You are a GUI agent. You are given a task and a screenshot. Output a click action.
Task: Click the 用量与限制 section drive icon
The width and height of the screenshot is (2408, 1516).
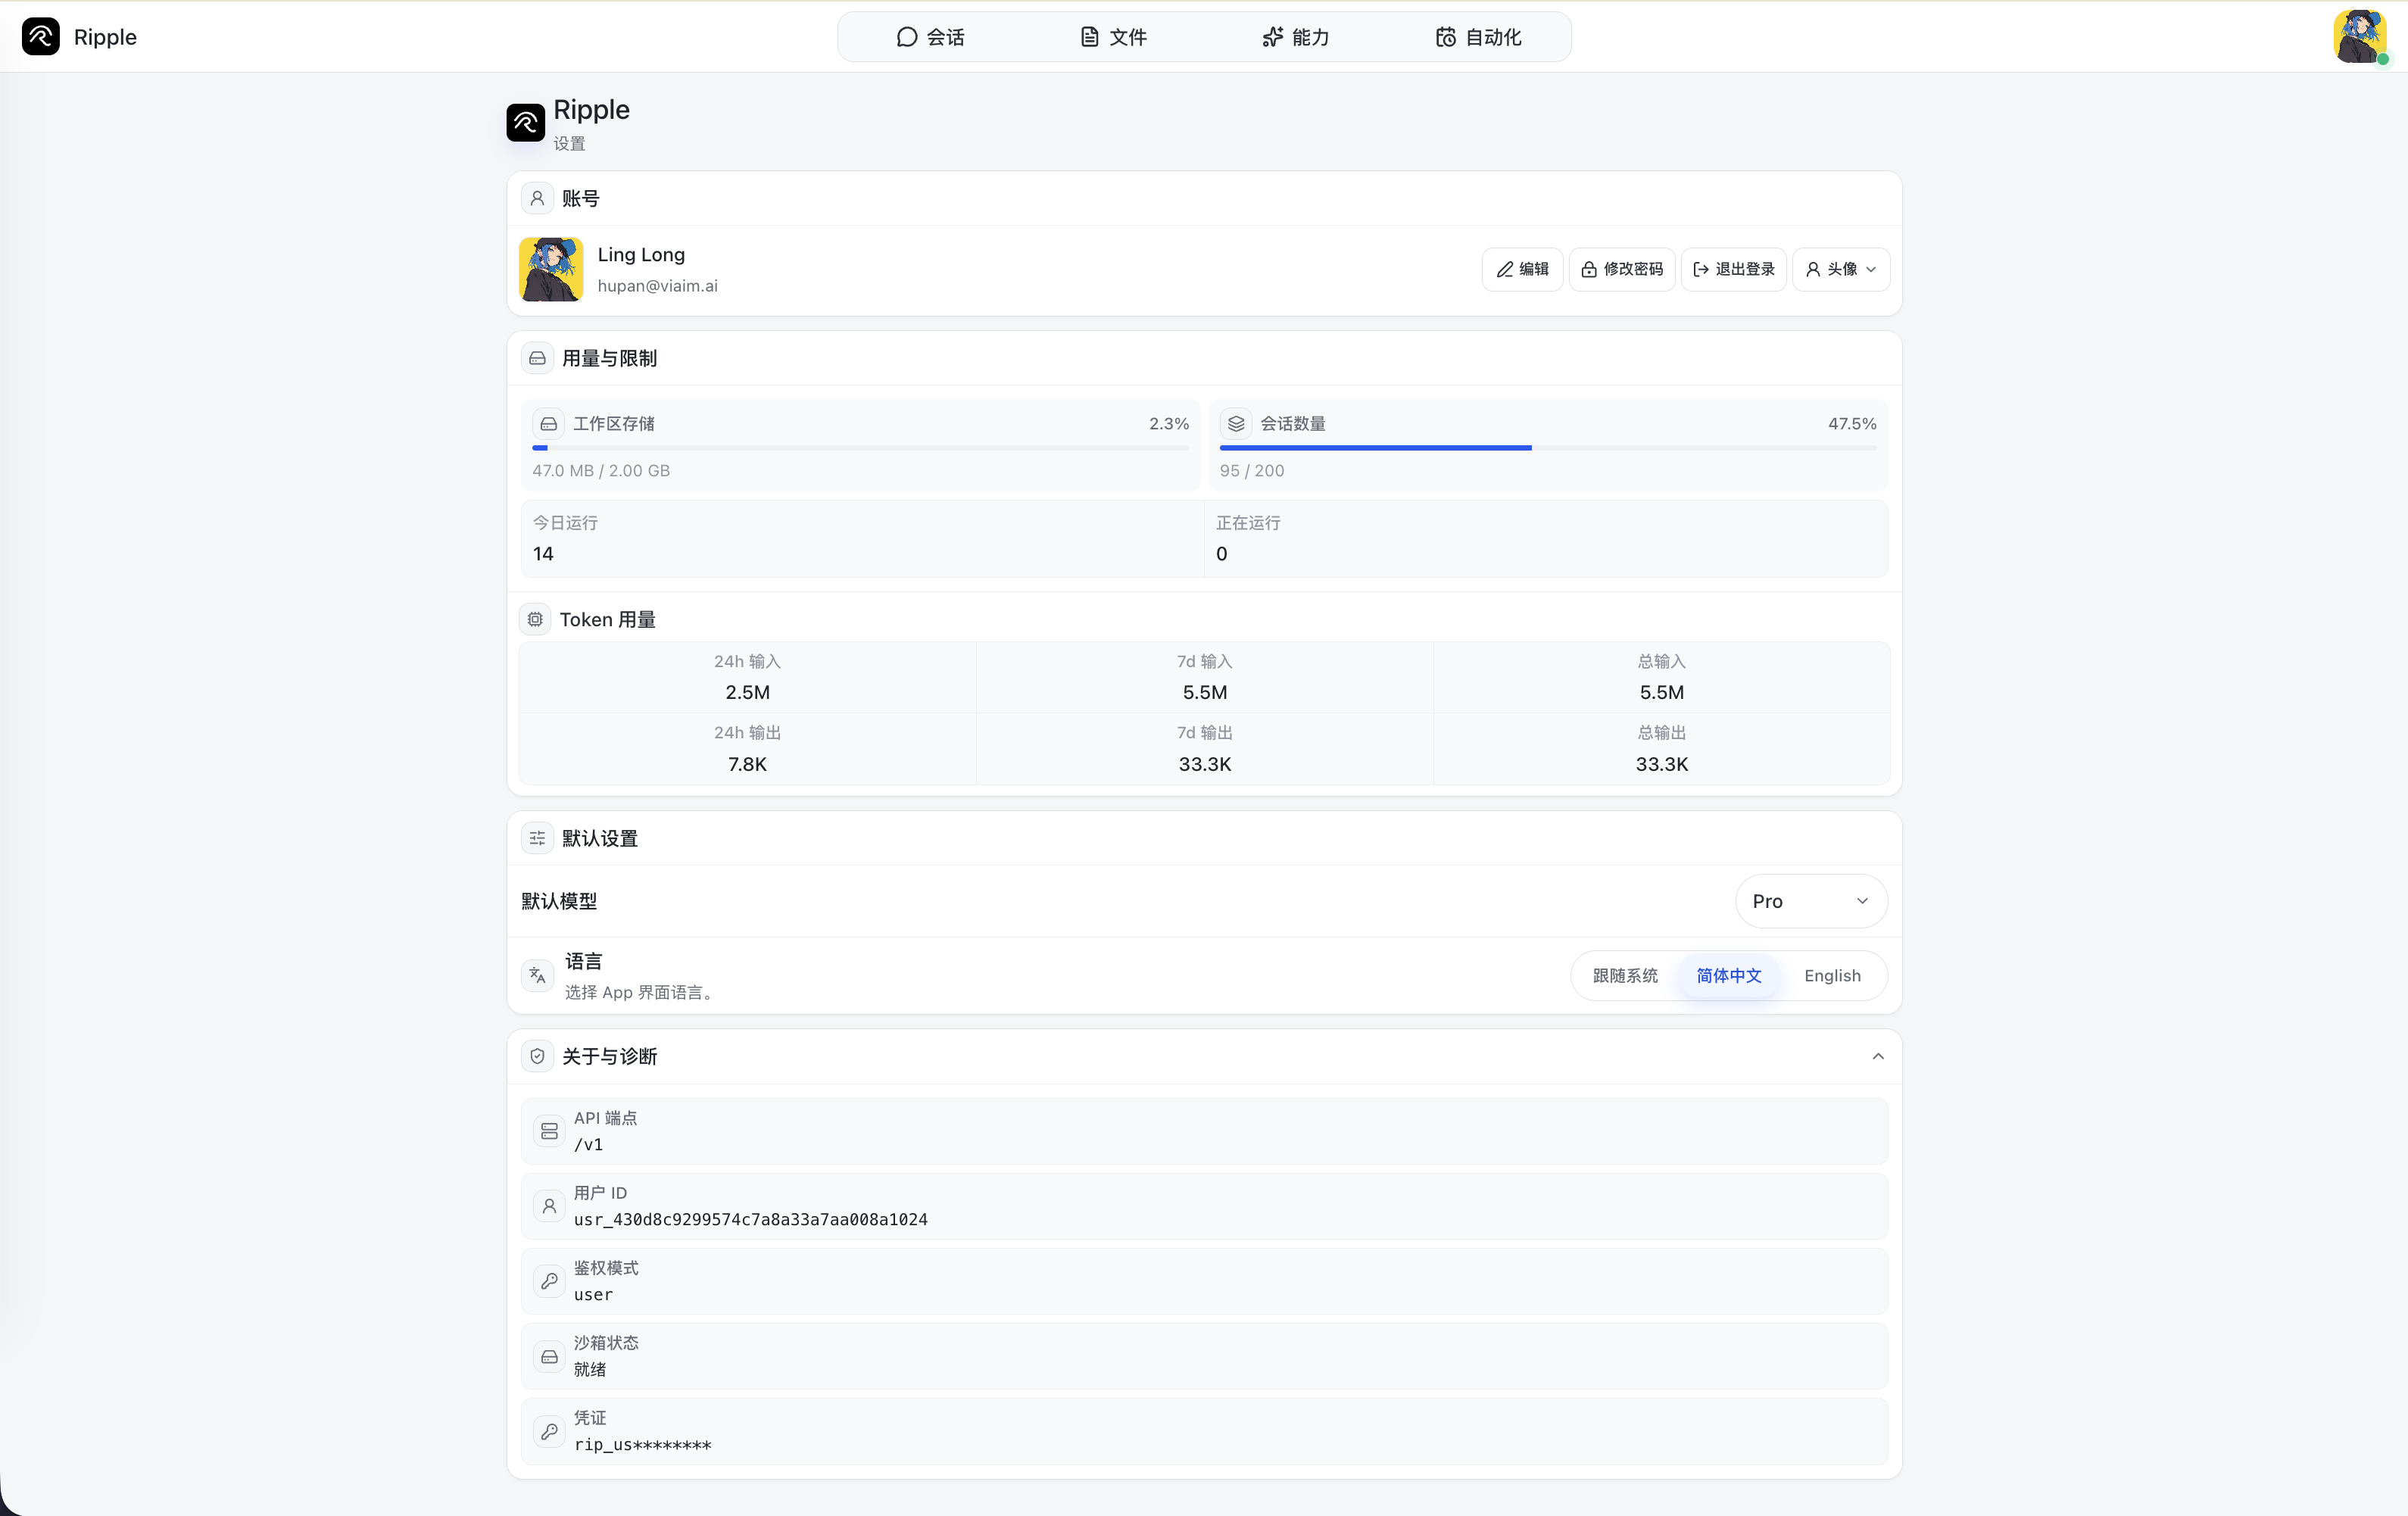537,358
